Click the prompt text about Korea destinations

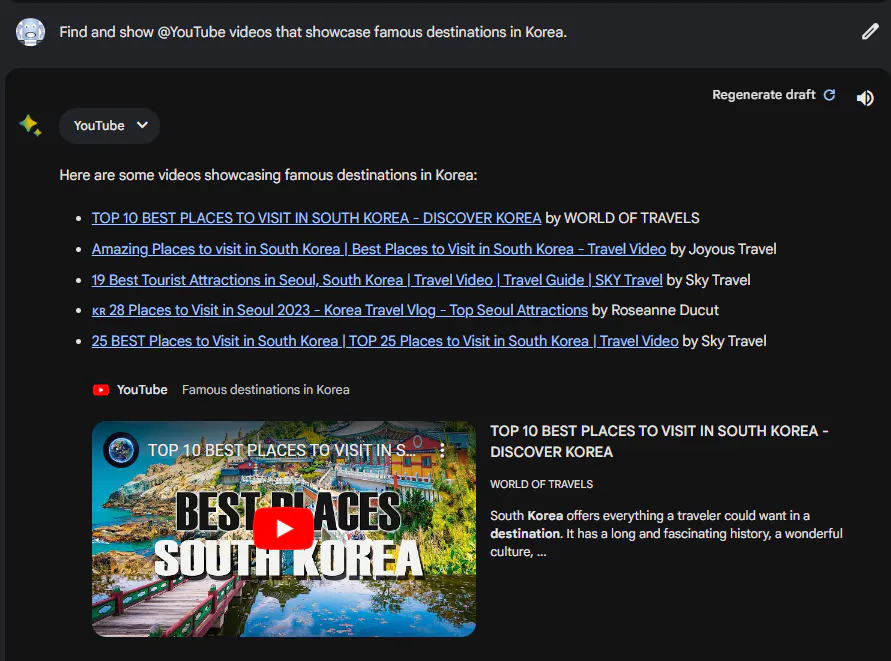click(313, 32)
